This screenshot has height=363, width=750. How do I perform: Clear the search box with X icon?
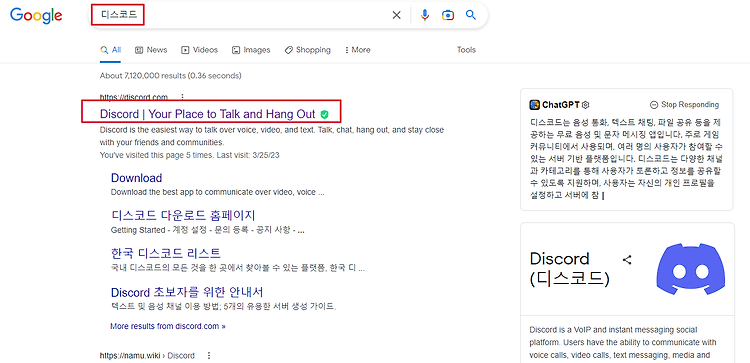coord(397,15)
